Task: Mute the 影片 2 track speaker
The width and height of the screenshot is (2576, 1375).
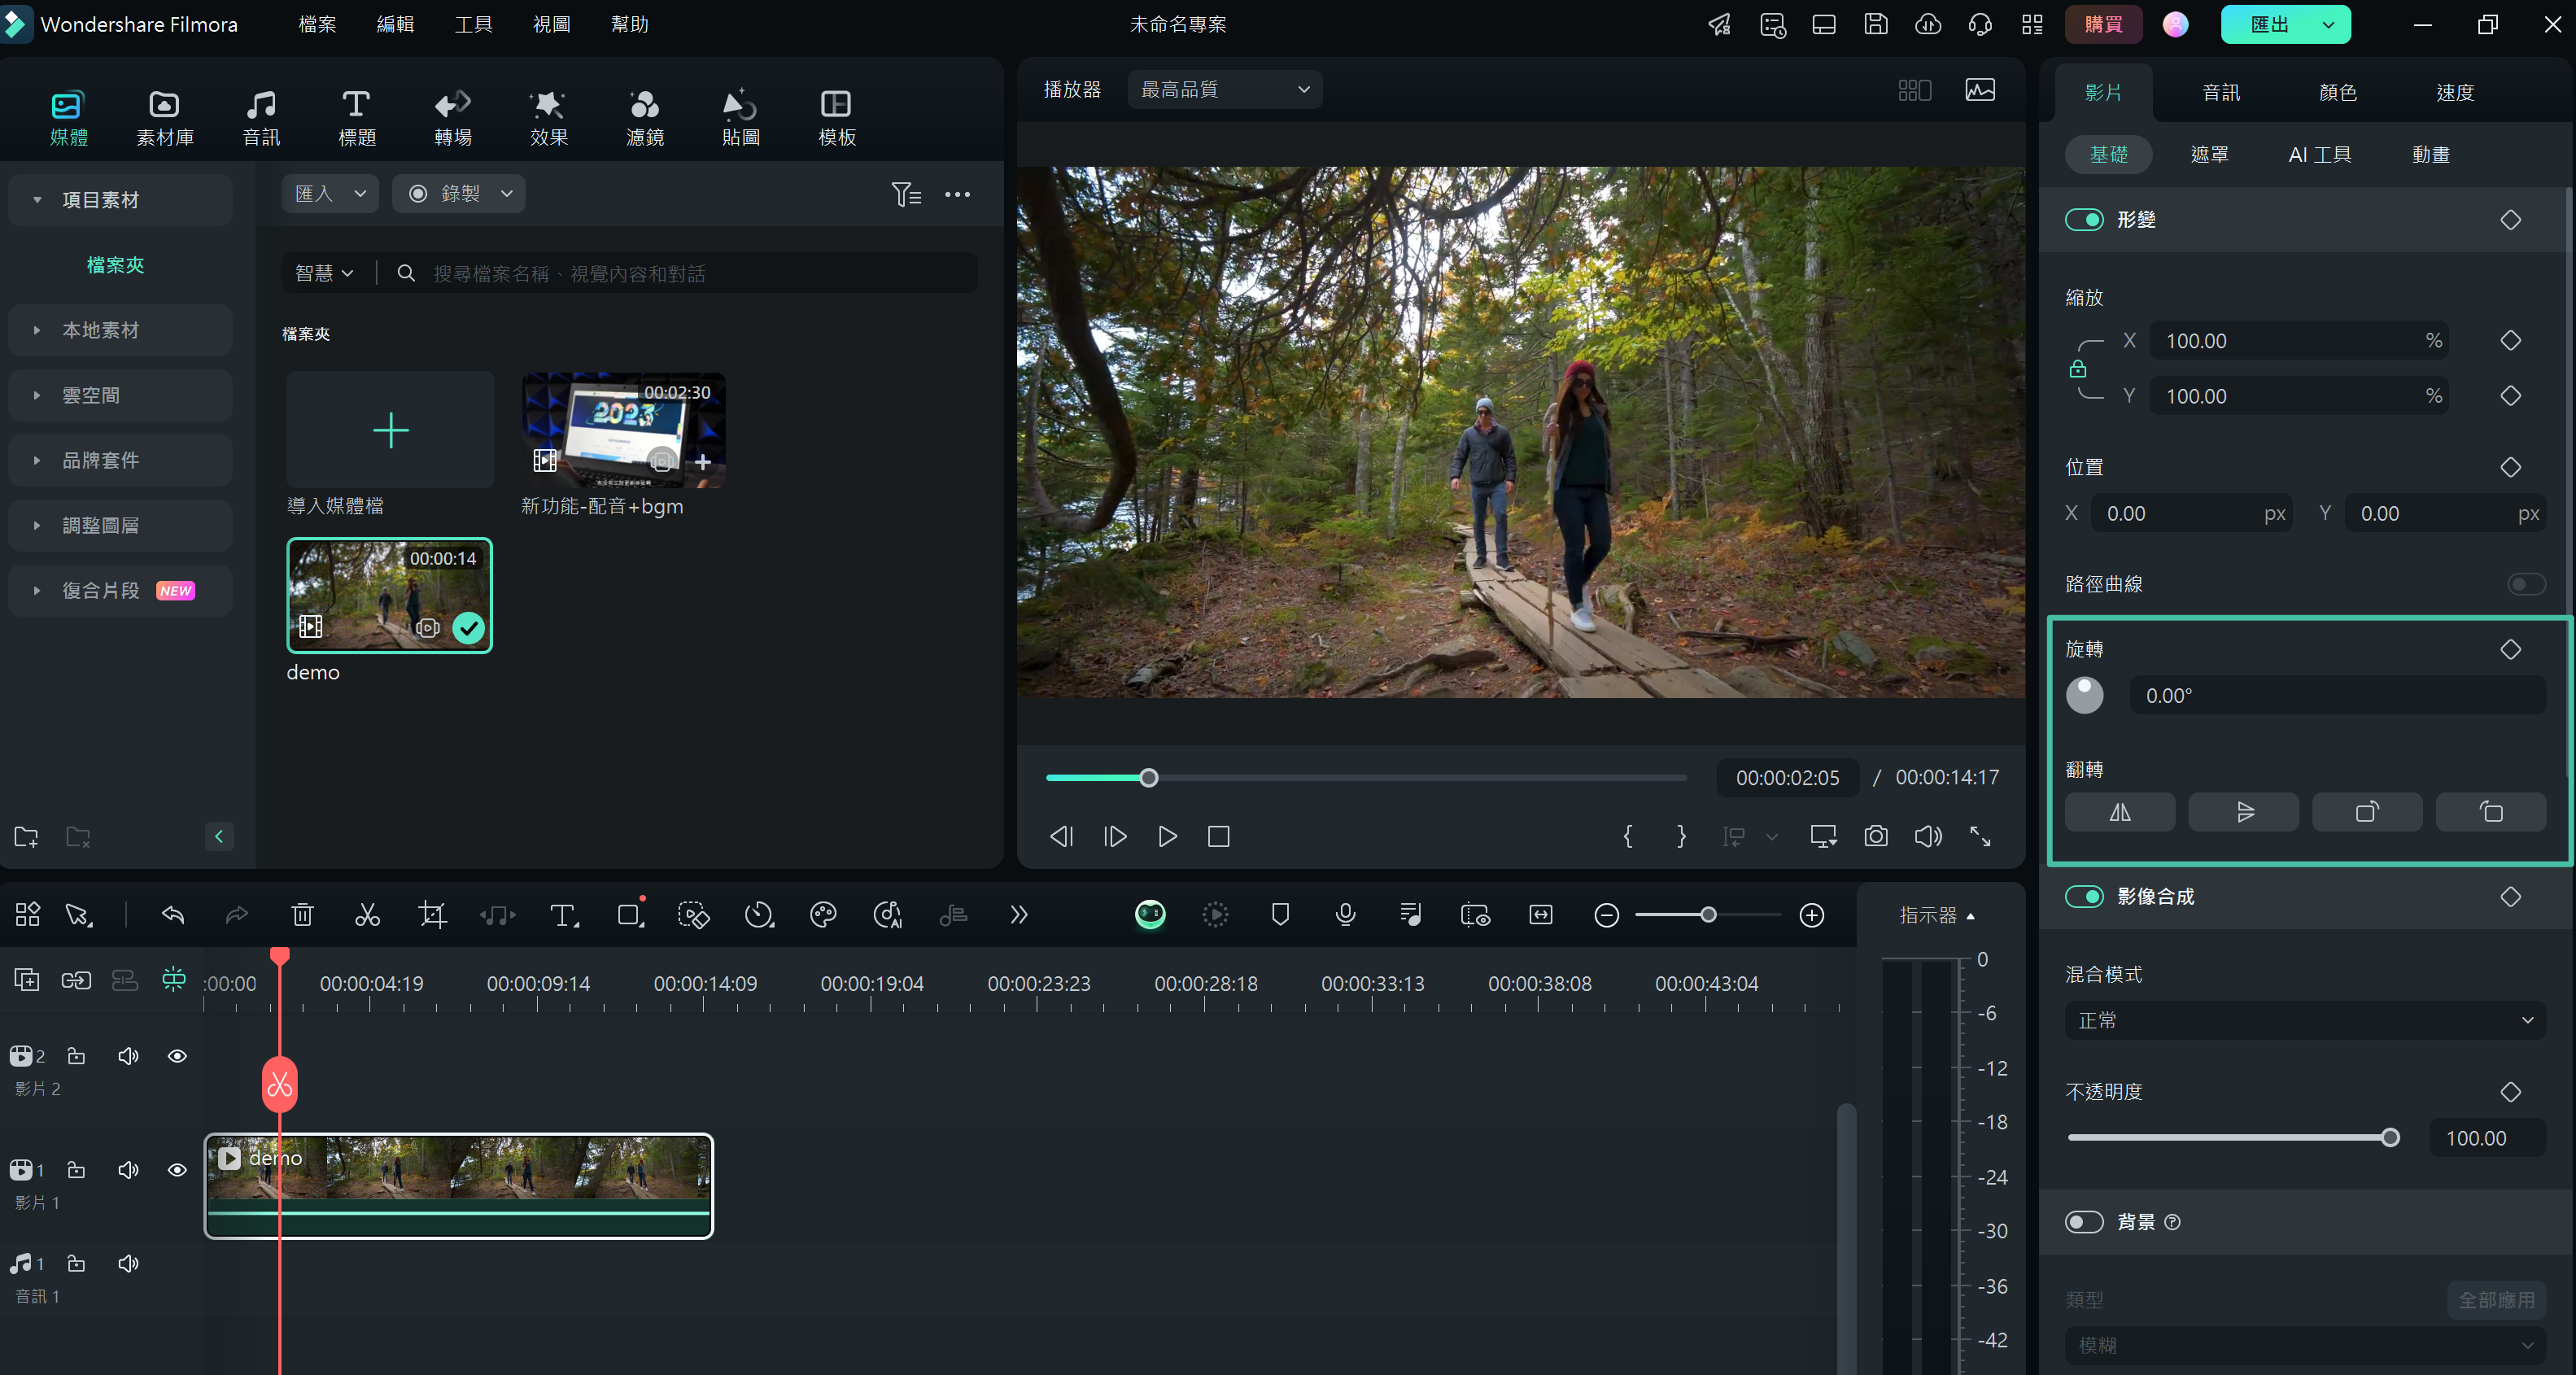Action: 128,1056
